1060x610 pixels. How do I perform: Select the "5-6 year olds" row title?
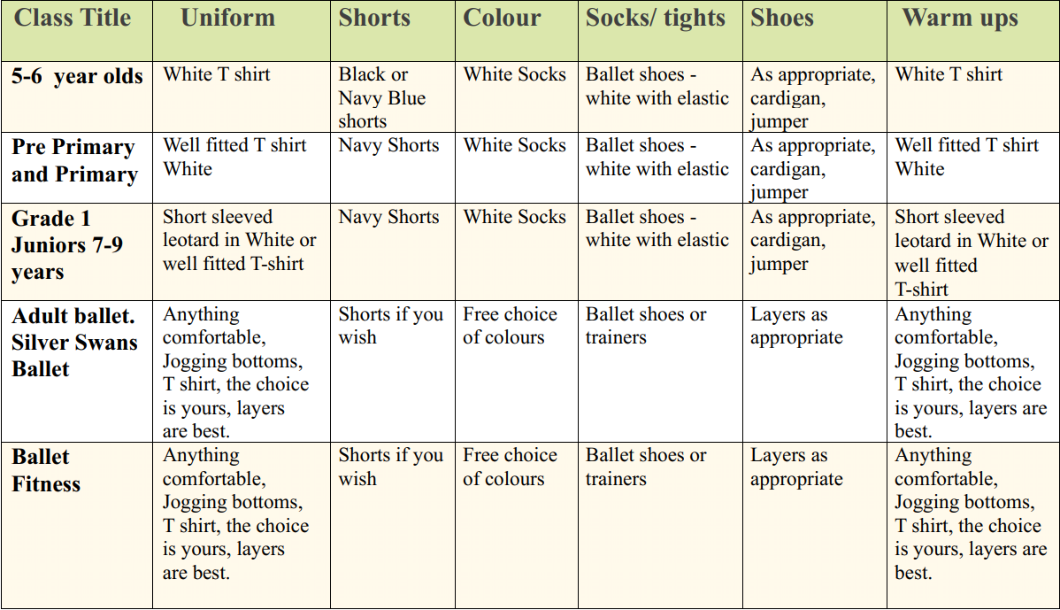[78, 77]
